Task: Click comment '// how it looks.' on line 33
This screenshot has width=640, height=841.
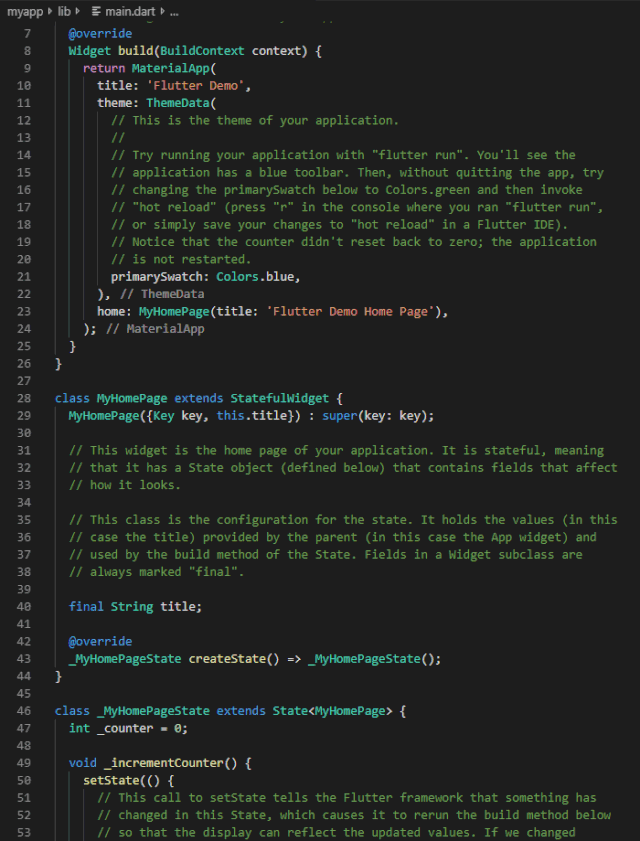Action: click(x=125, y=485)
